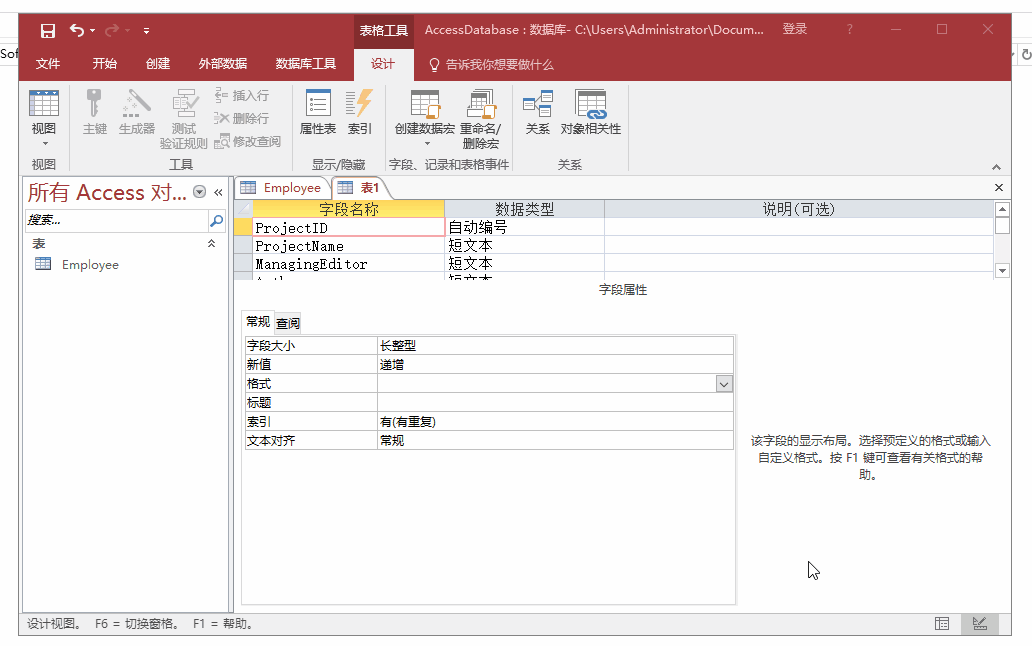Collapse the 表 group in navigation pane
Viewport: 1032px width, 646px height.
point(211,244)
